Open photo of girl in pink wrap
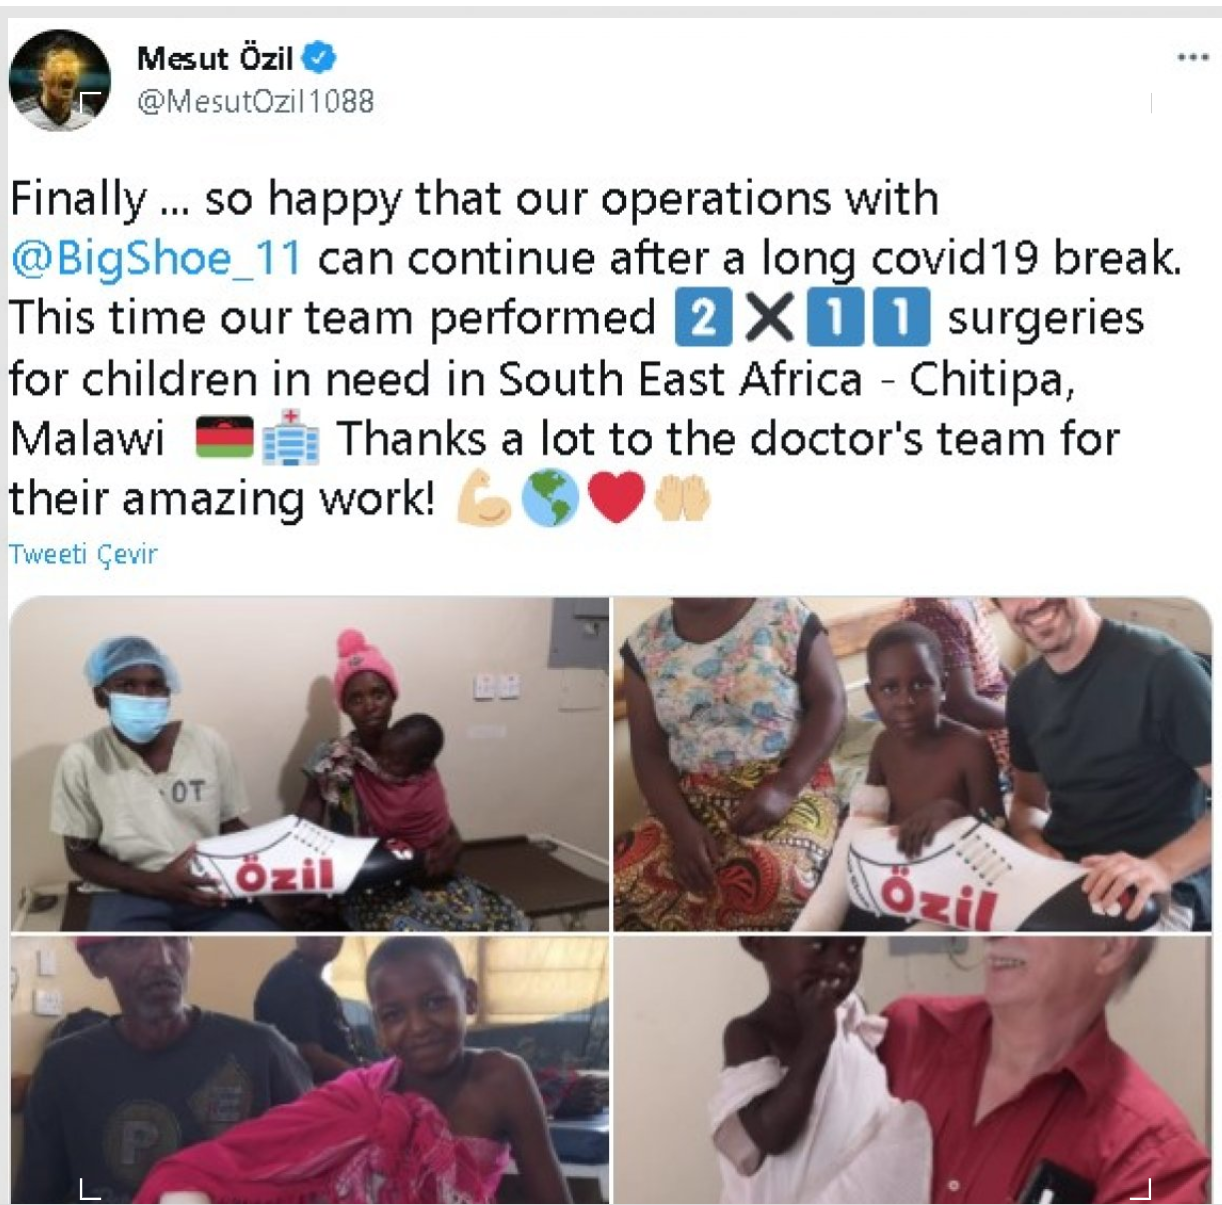Viewport: 1222px width, 1205px height. point(309,1069)
